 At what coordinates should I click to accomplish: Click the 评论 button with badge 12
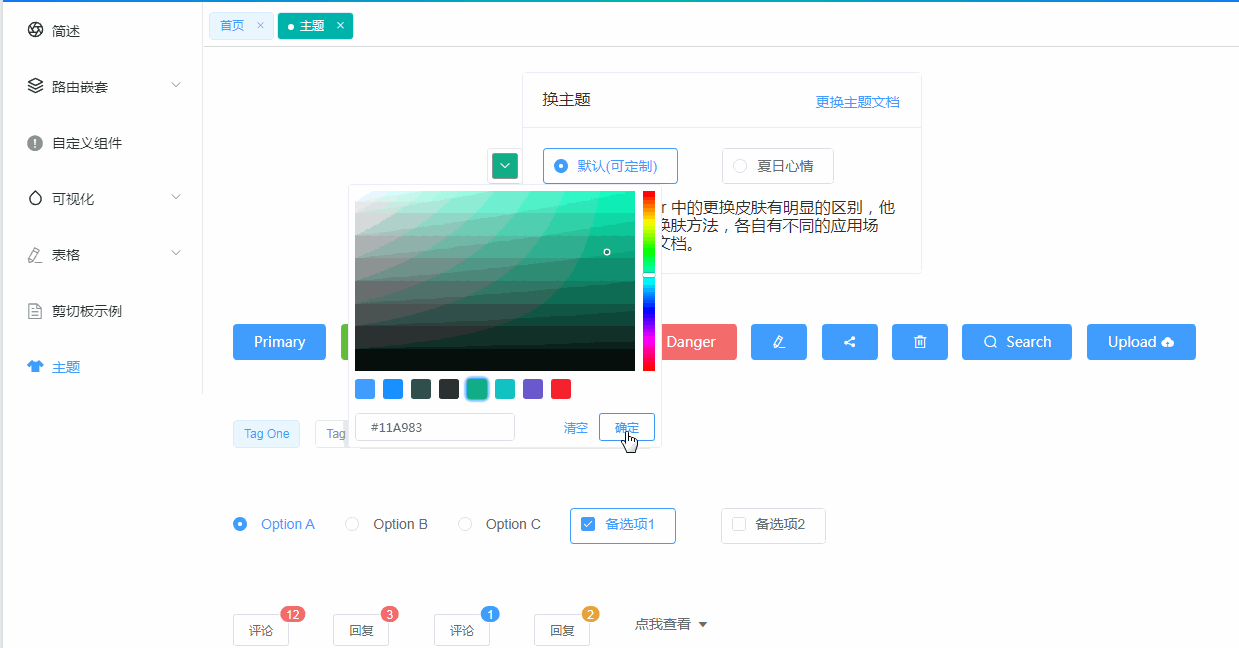tap(261, 630)
